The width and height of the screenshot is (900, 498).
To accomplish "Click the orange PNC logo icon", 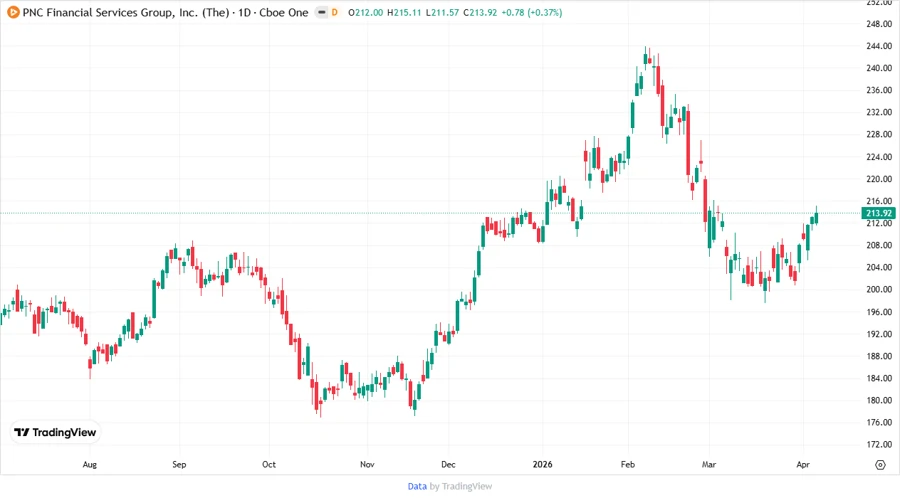I will click(x=13, y=12).
